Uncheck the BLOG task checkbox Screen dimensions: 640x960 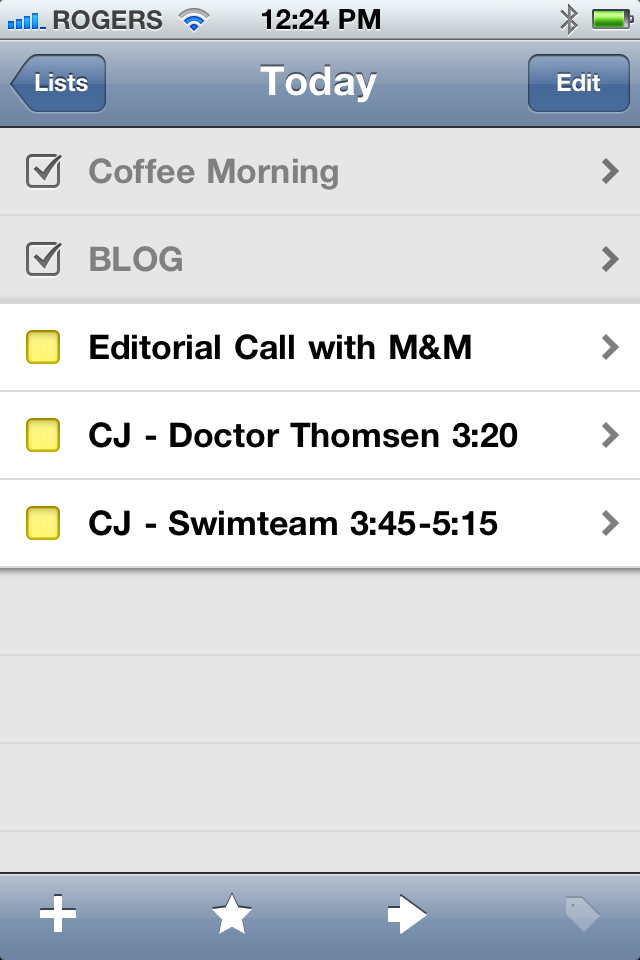click(x=43, y=260)
